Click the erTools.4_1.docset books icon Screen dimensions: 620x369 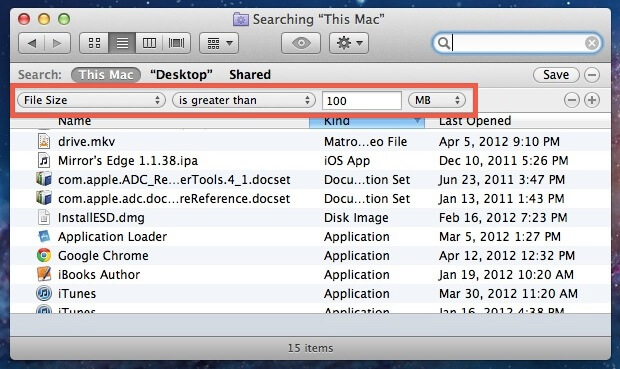pos(44,179)
